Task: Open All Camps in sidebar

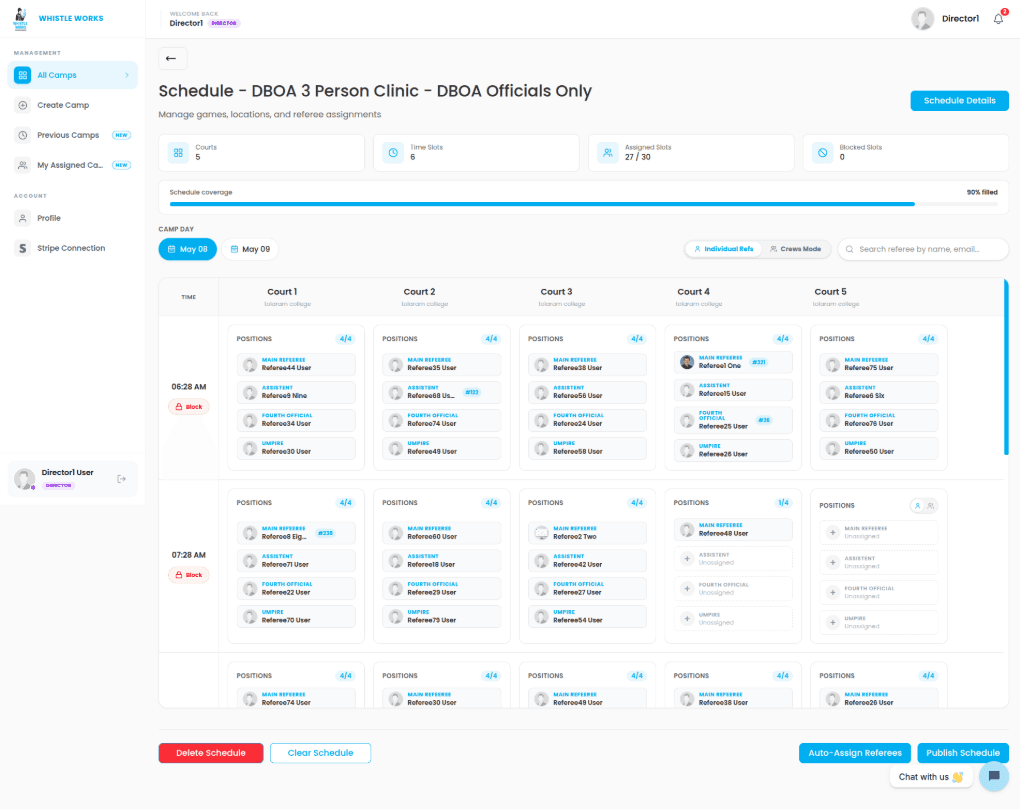Action: coord(72,75)
